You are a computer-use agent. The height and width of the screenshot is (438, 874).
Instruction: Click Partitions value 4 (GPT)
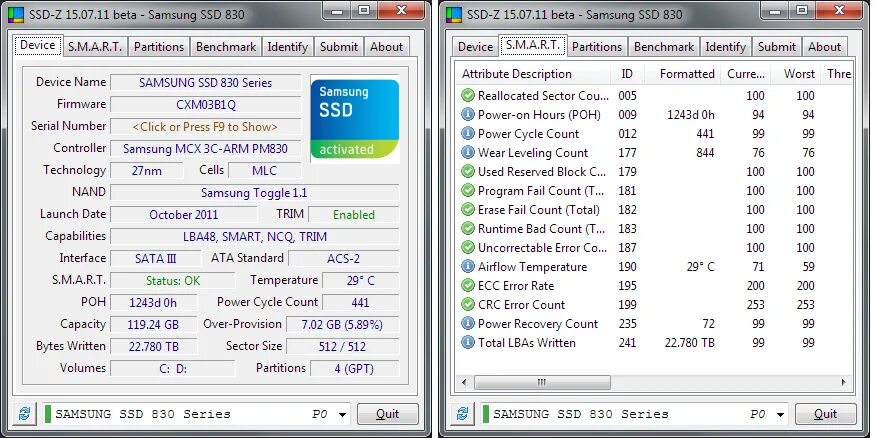[354, 369]
